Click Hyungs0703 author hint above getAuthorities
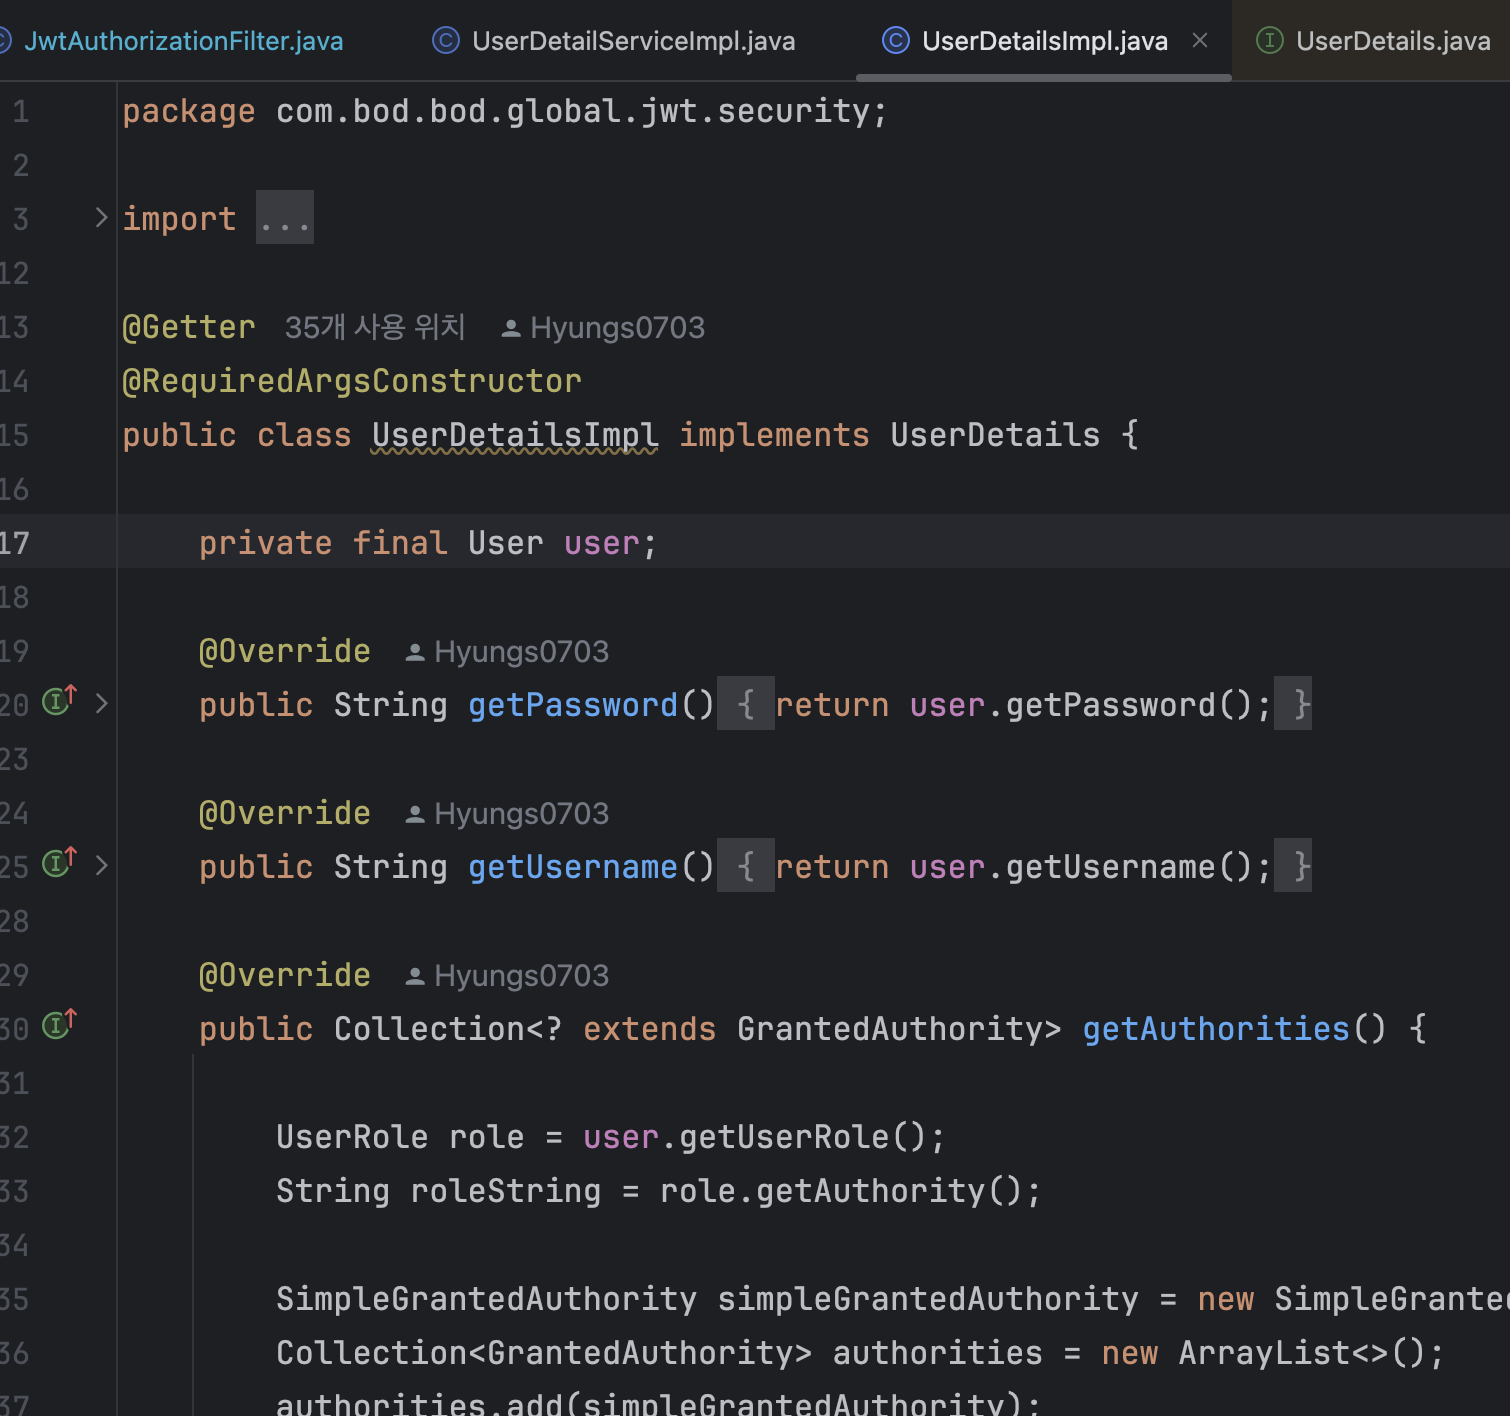Image resolution: width=1510 pixels, height=1416 pixels. [x=521, y=976]
